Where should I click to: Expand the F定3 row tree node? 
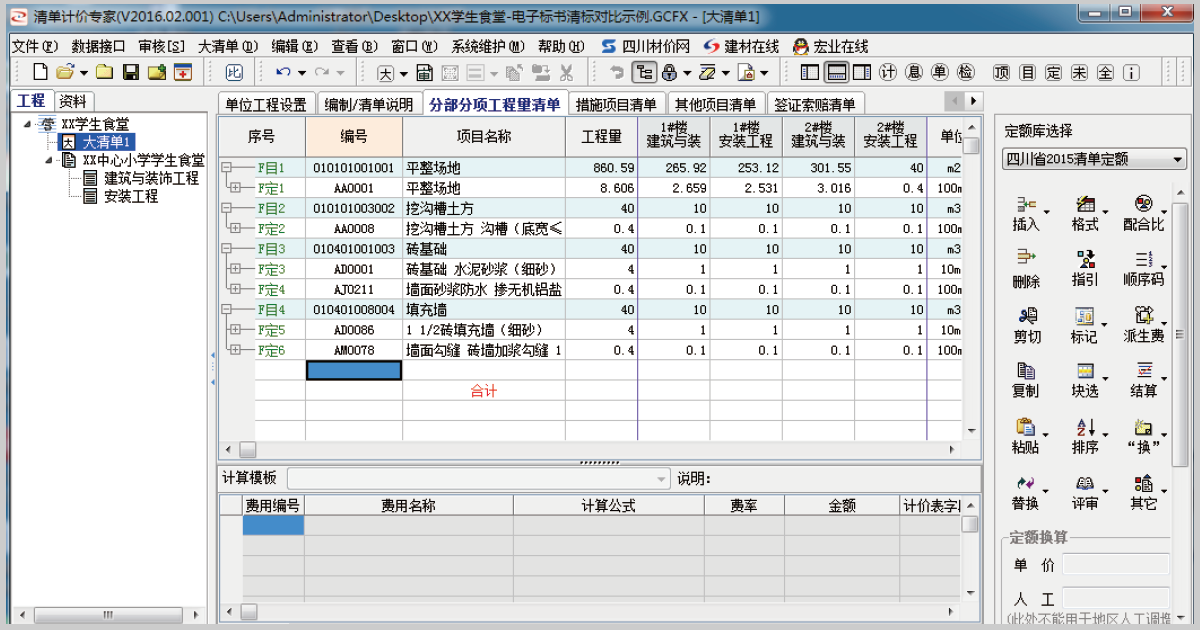(235, 269)
